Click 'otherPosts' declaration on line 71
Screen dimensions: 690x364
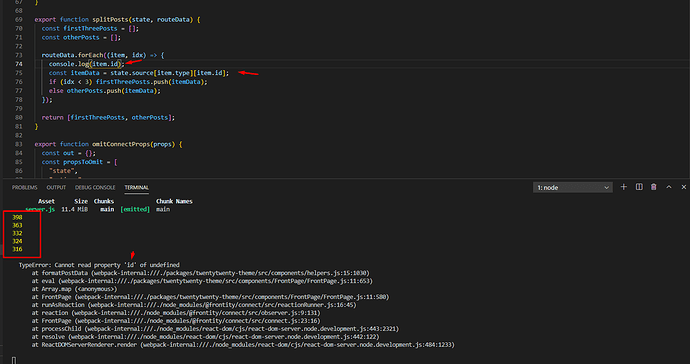point(81,37)
